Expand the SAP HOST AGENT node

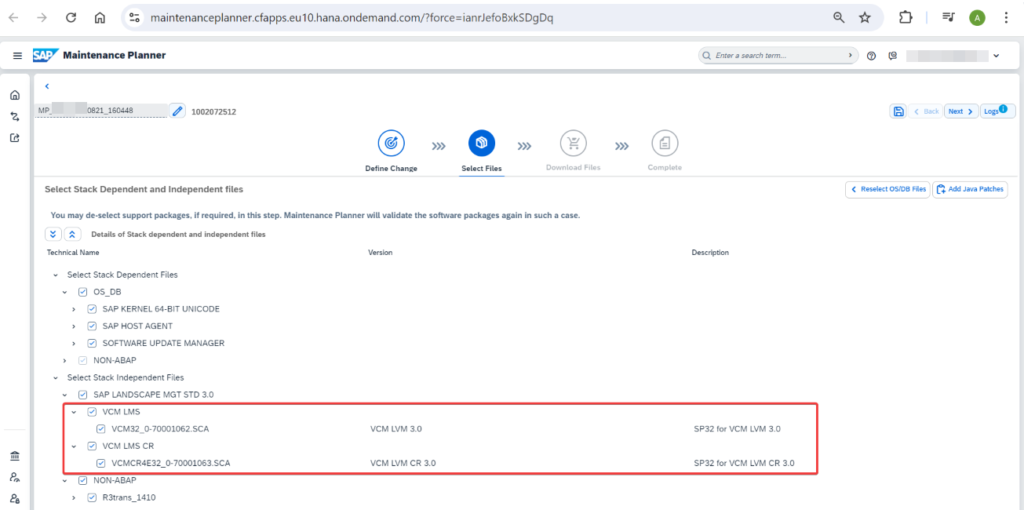74,326
